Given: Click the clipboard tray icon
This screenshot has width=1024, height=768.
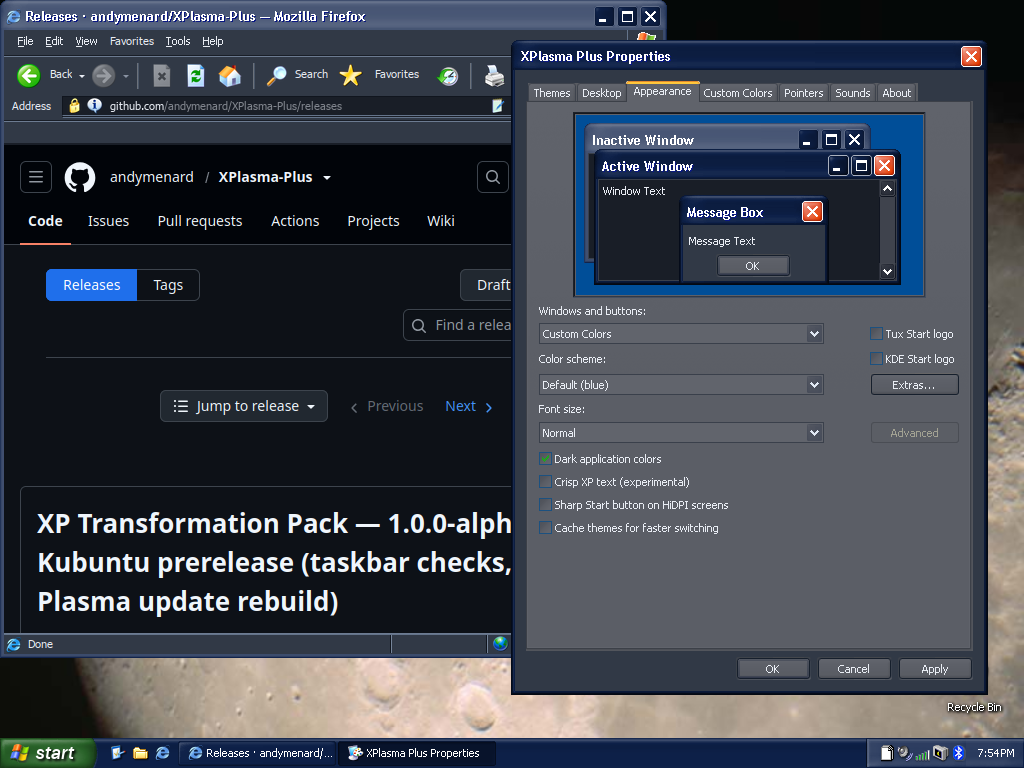Looking at the screenshot, I should point(886,753).
